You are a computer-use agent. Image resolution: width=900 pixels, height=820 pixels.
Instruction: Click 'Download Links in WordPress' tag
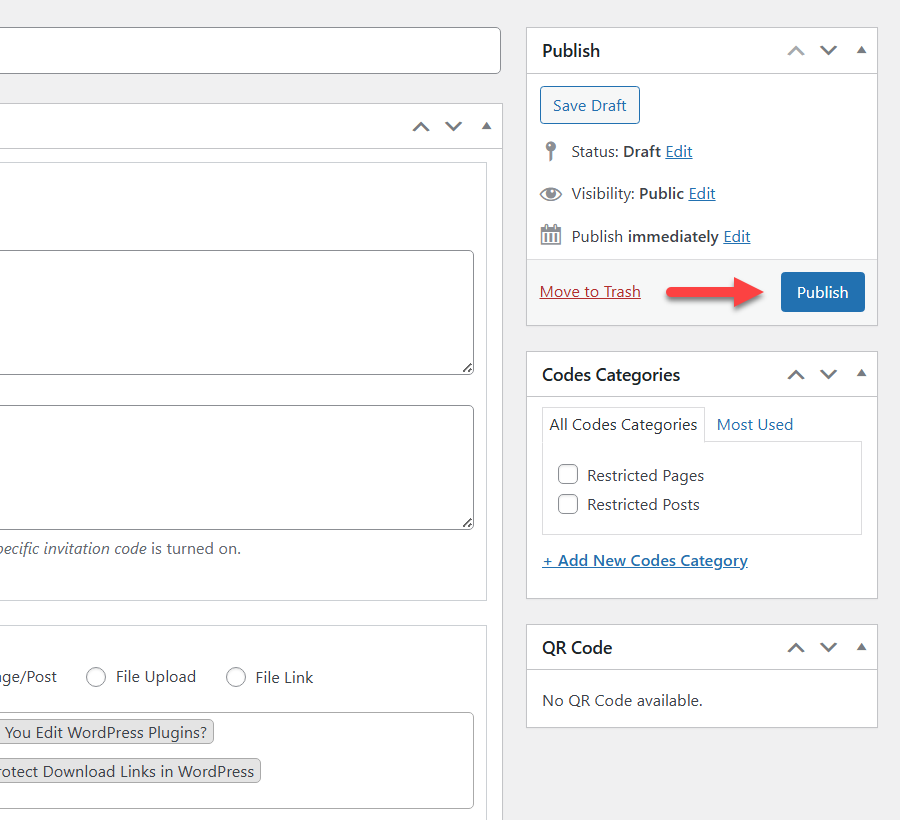click(130, 771)
